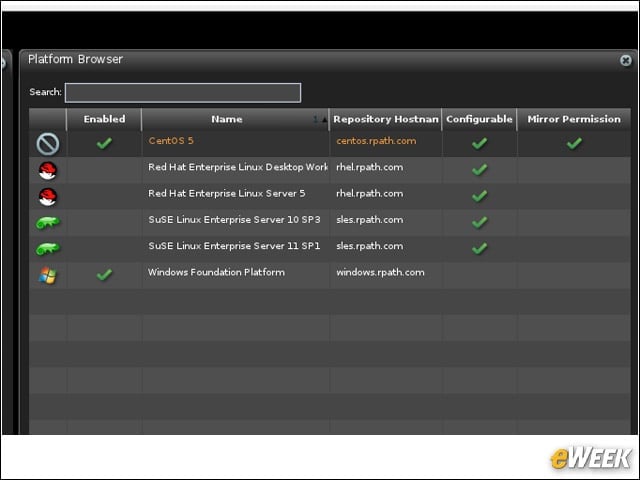Select Red Hat Enterprise Linux Server 5
Viewport: 640px width, 480px height.
[227, 193]
